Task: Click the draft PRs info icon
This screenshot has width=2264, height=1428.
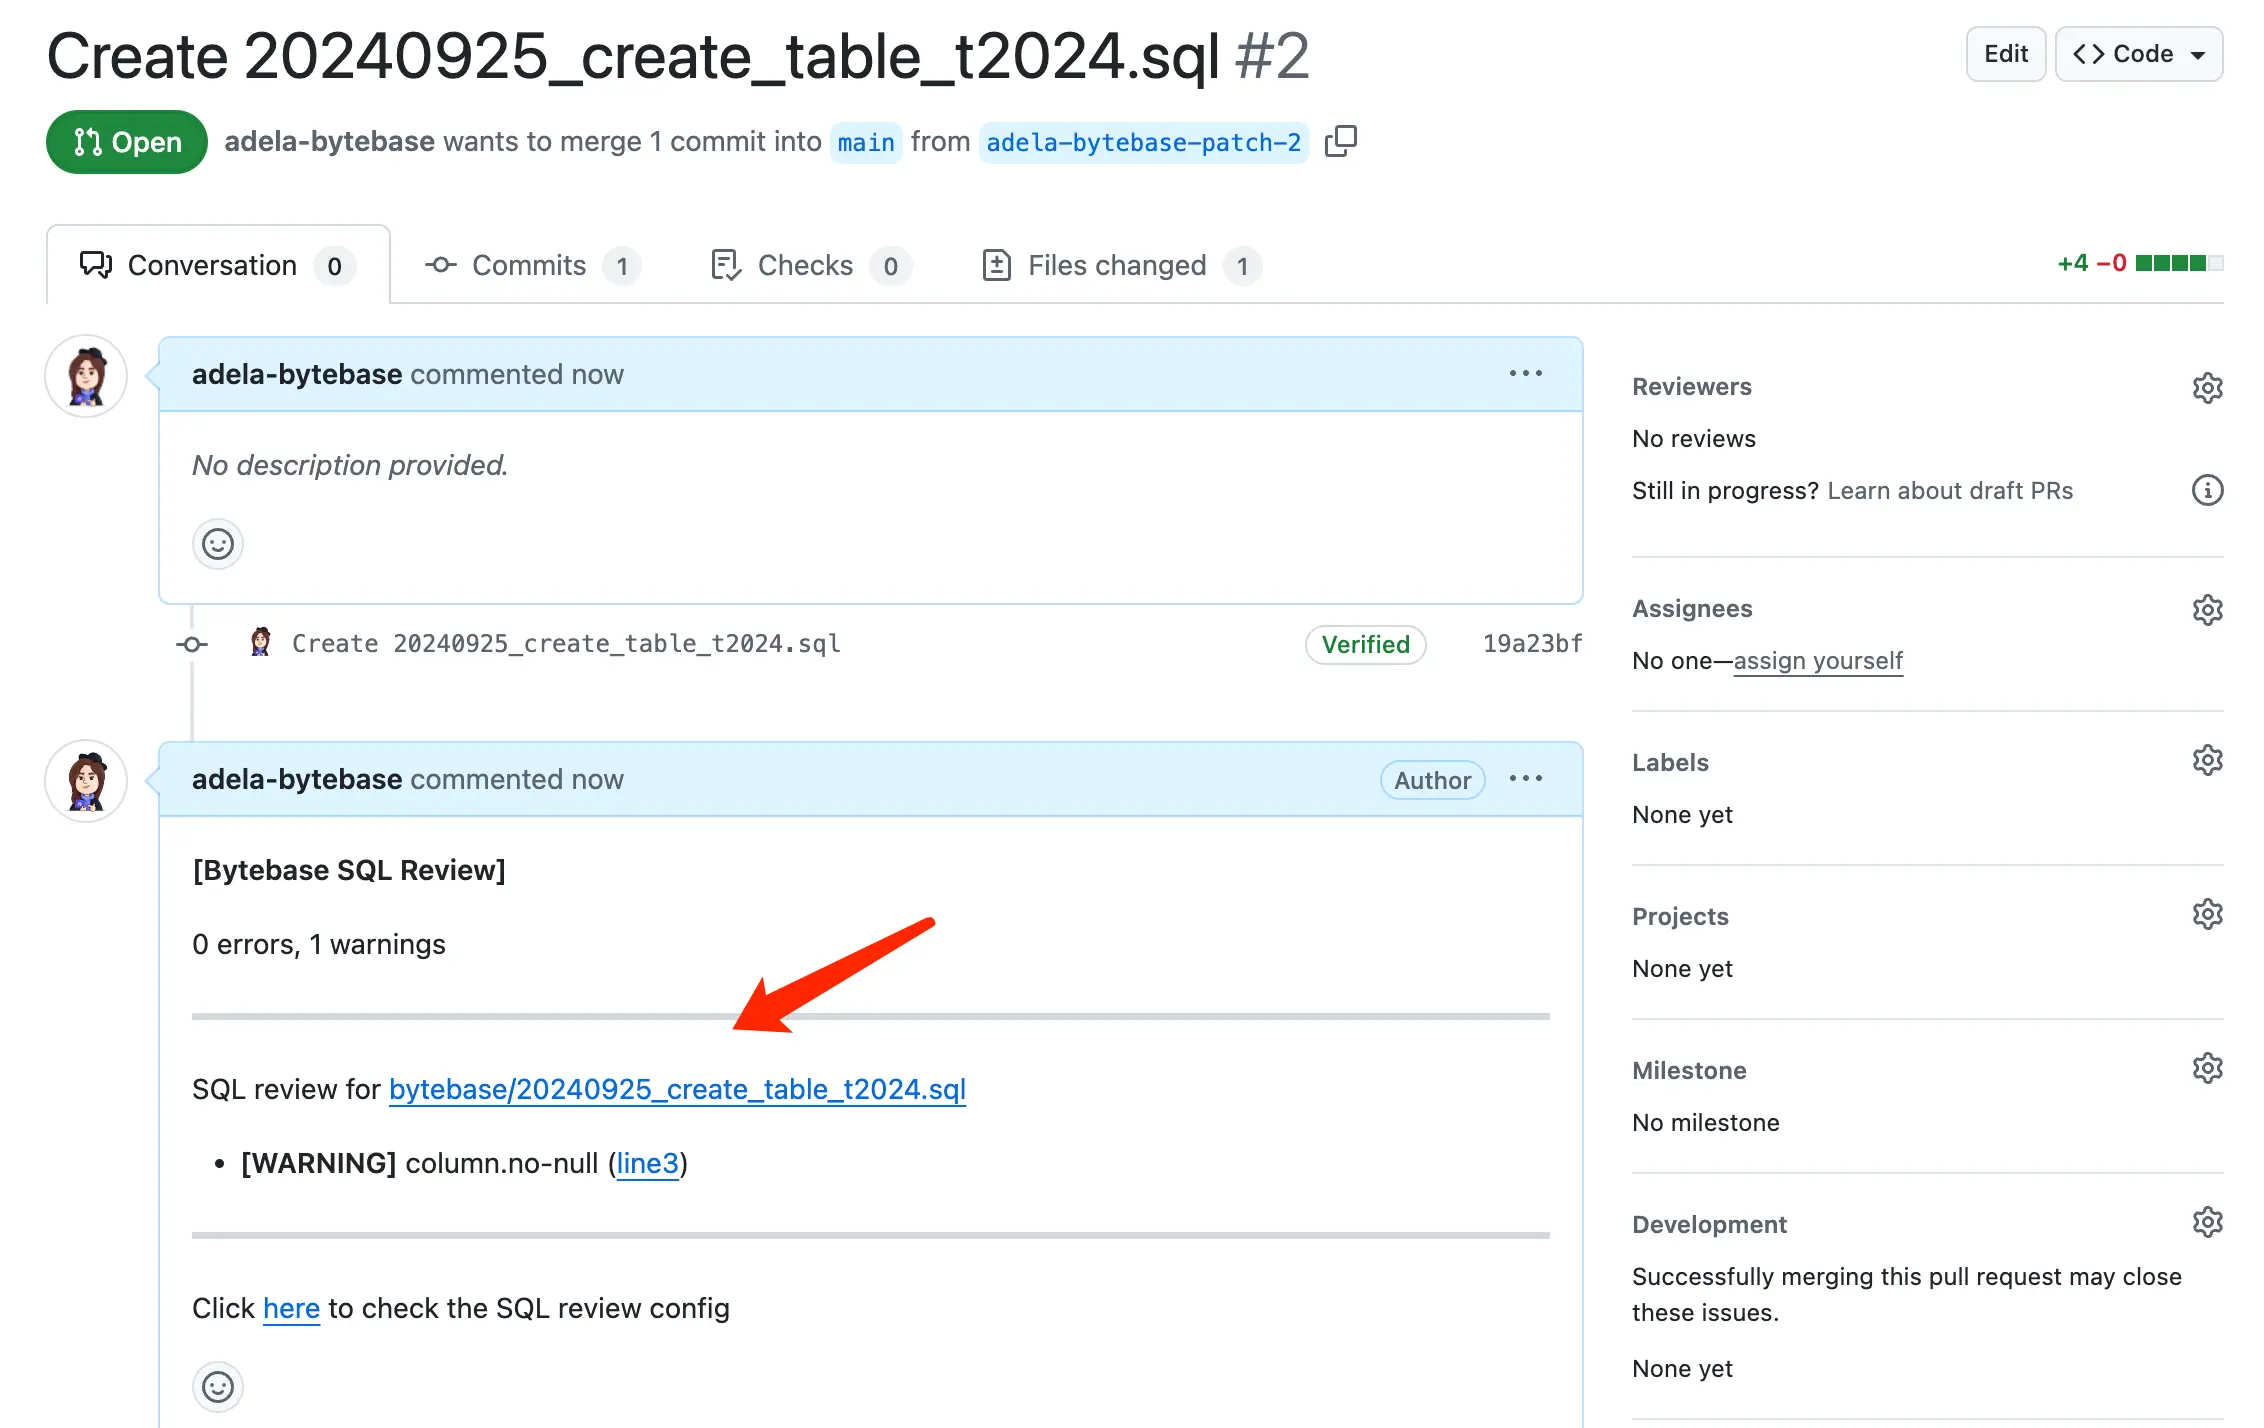Action: 2207,490
